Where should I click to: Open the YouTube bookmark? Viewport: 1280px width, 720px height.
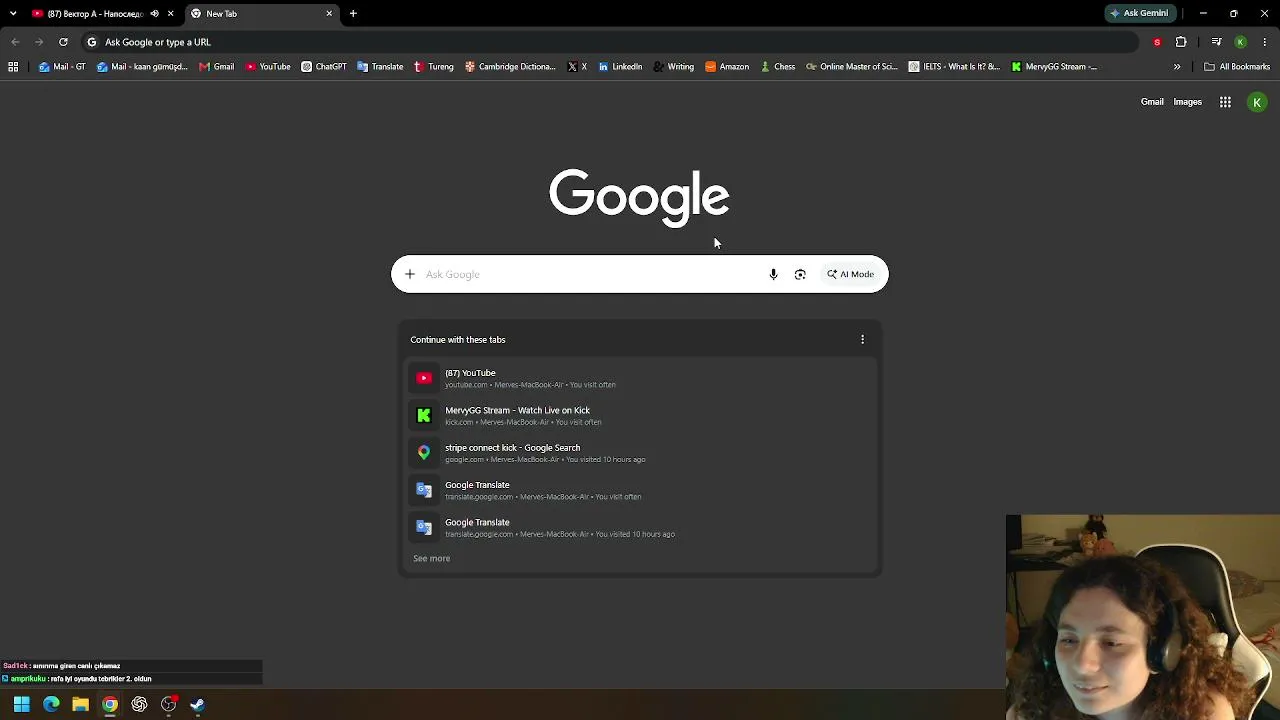click(x=268, y=67)
